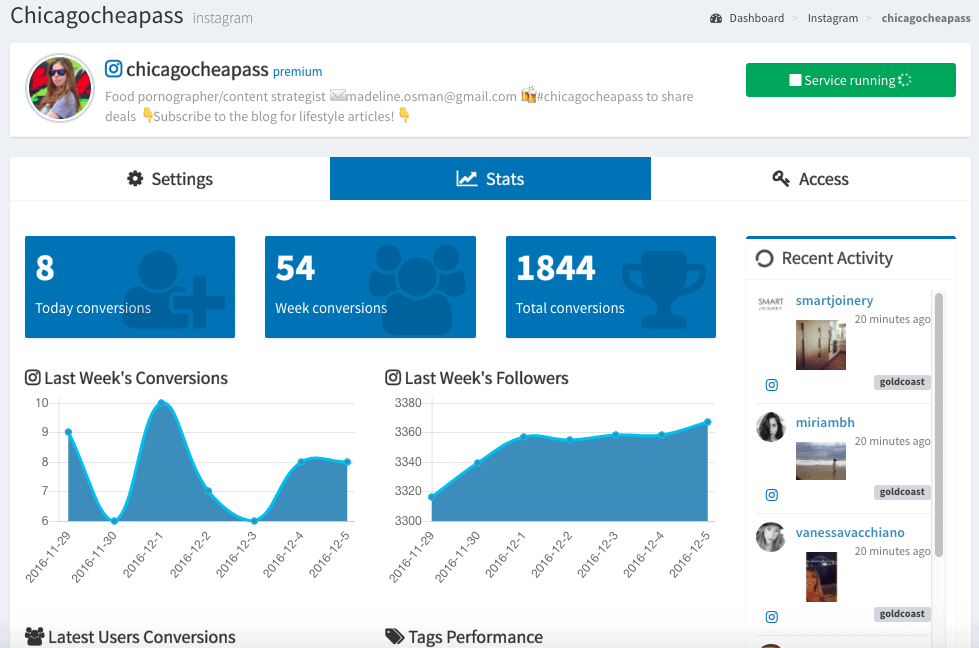Click the trophy icon in Total conversions
Image resolution: width=979 pixels, height=648 pixels.
coord(664,290)
